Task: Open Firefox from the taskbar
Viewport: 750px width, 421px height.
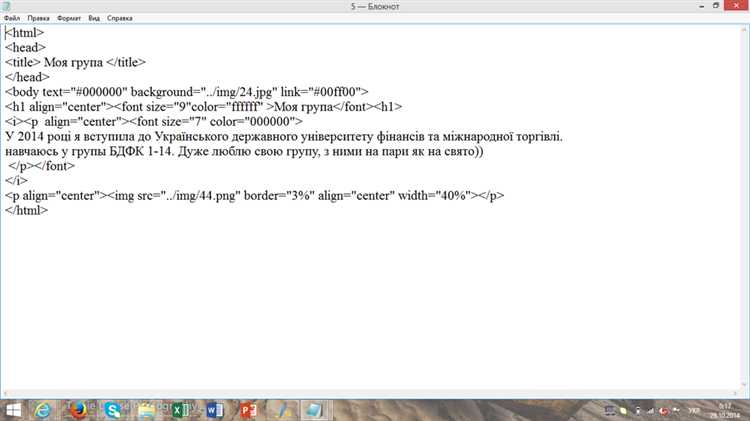Action: pos(78,410)
